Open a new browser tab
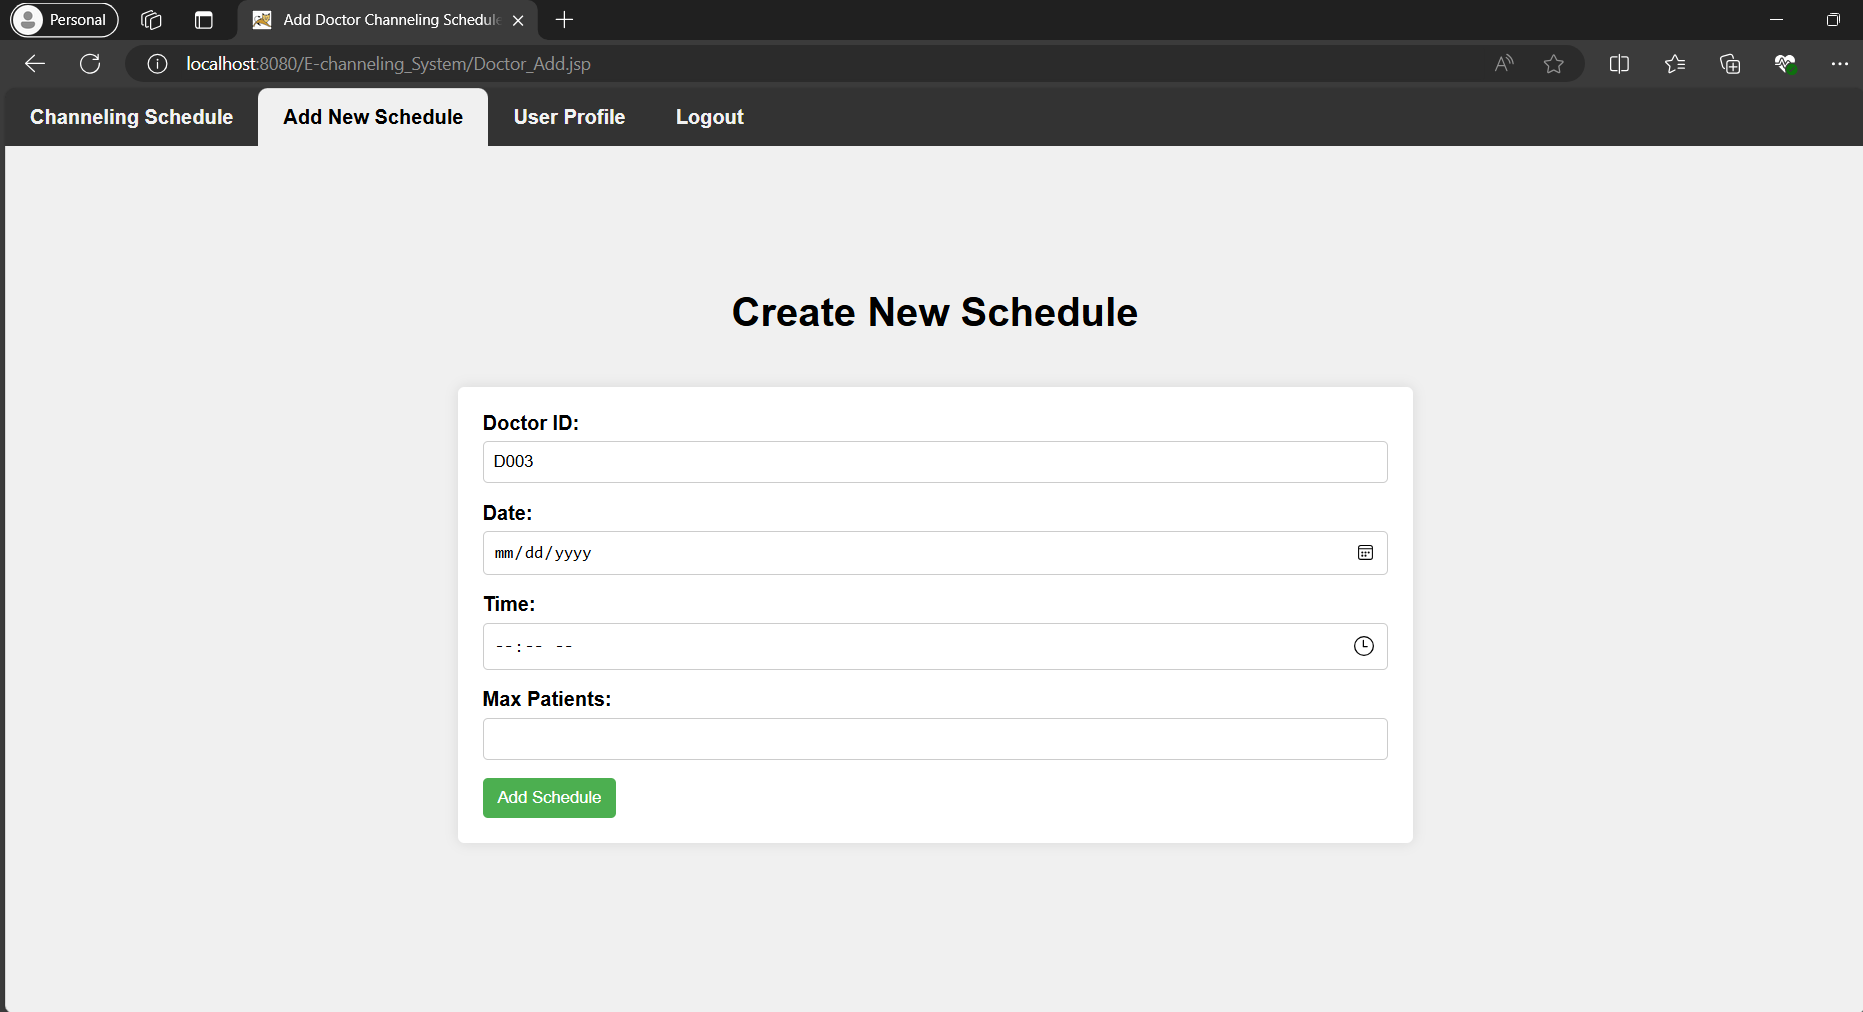Viewport: 1863px width, 1012px height. click(564, 20)
